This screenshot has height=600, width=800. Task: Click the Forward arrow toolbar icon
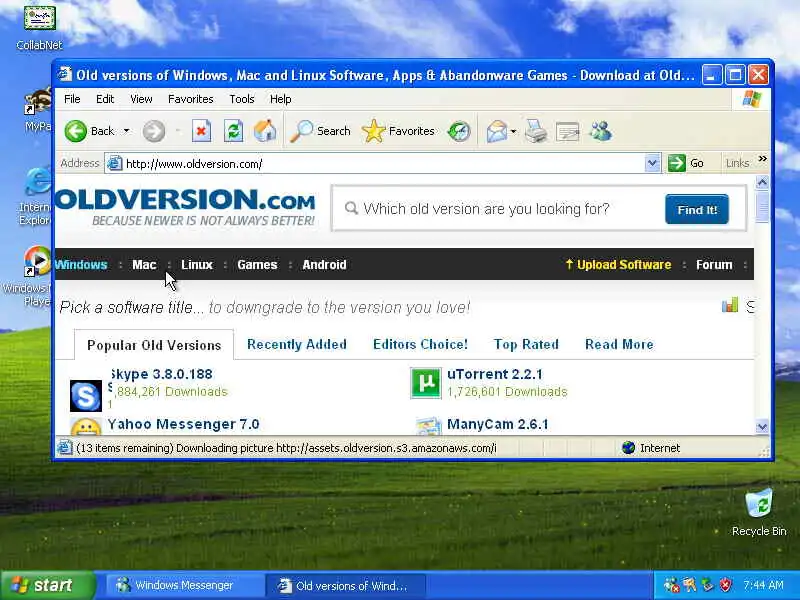[154, 131]
